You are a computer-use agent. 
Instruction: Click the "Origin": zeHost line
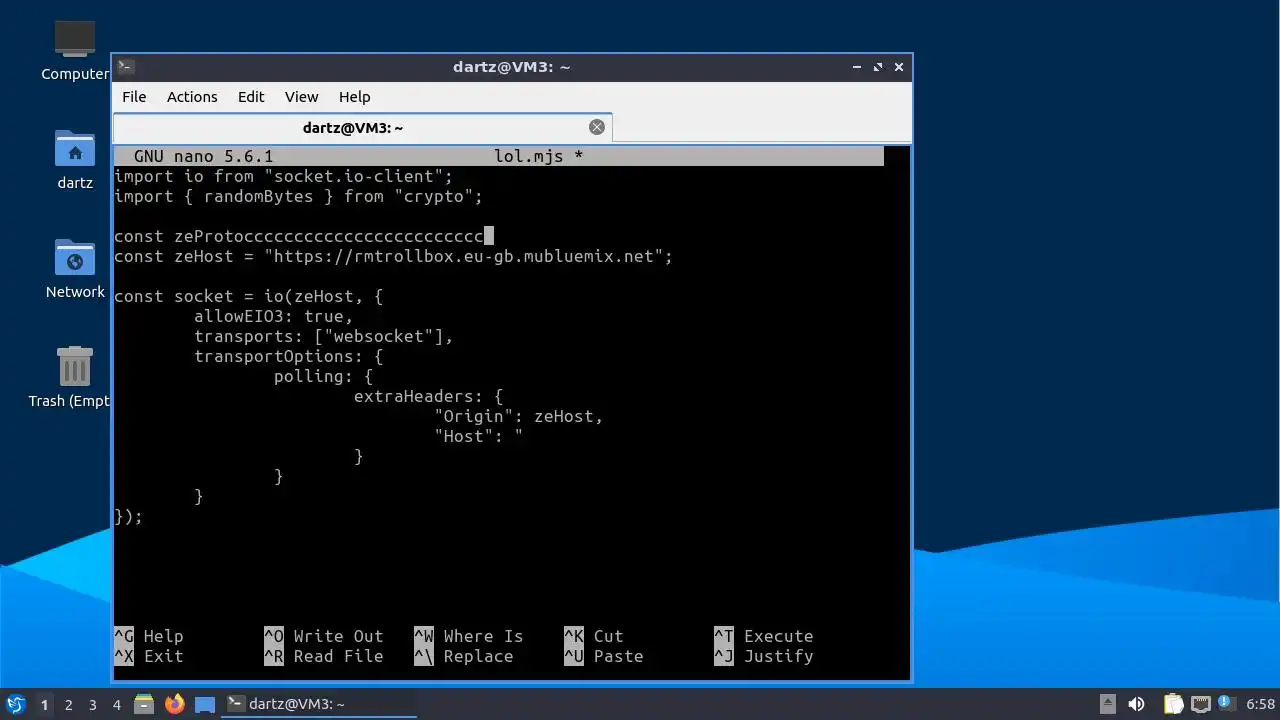(x=518, y=416)
